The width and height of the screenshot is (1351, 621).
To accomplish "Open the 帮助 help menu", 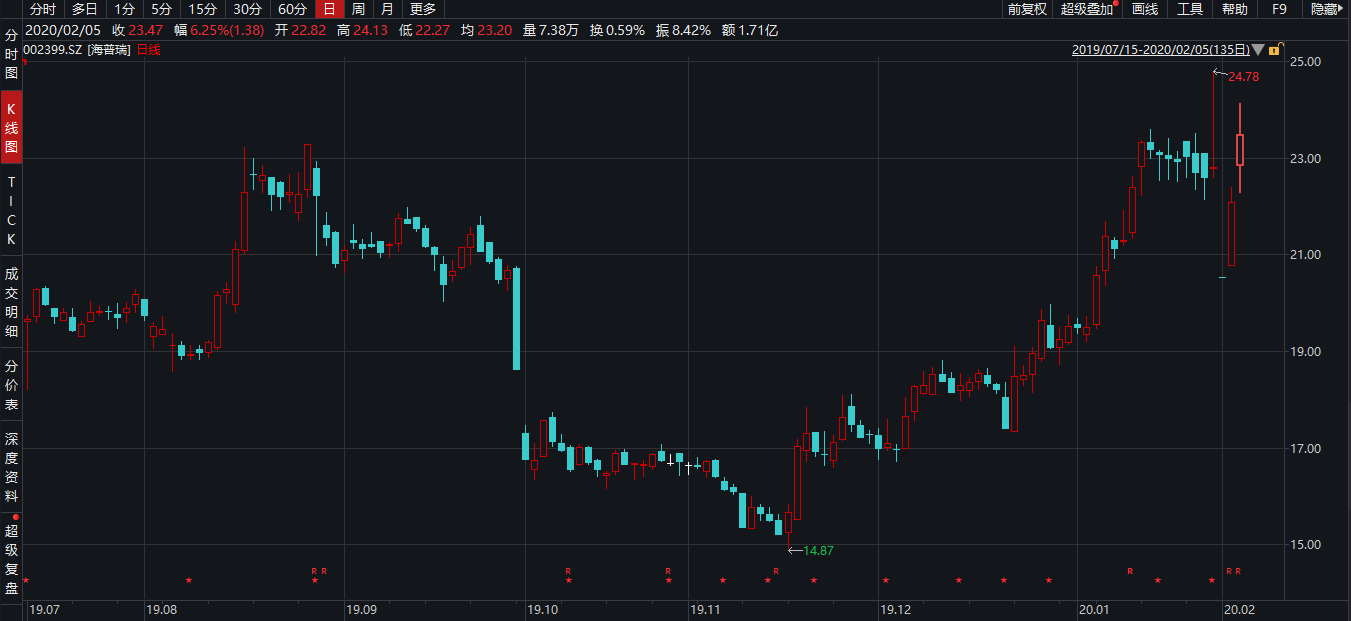I will pyautogui.click(x=1235, y=9).
